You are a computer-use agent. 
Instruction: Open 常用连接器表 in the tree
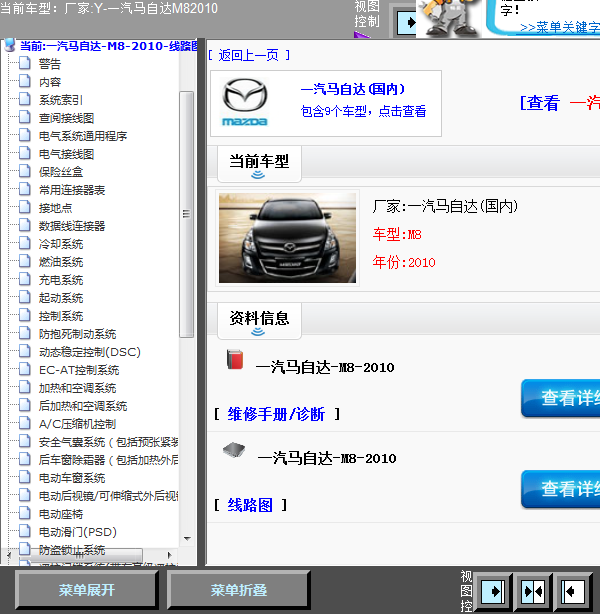pos(72,190)
